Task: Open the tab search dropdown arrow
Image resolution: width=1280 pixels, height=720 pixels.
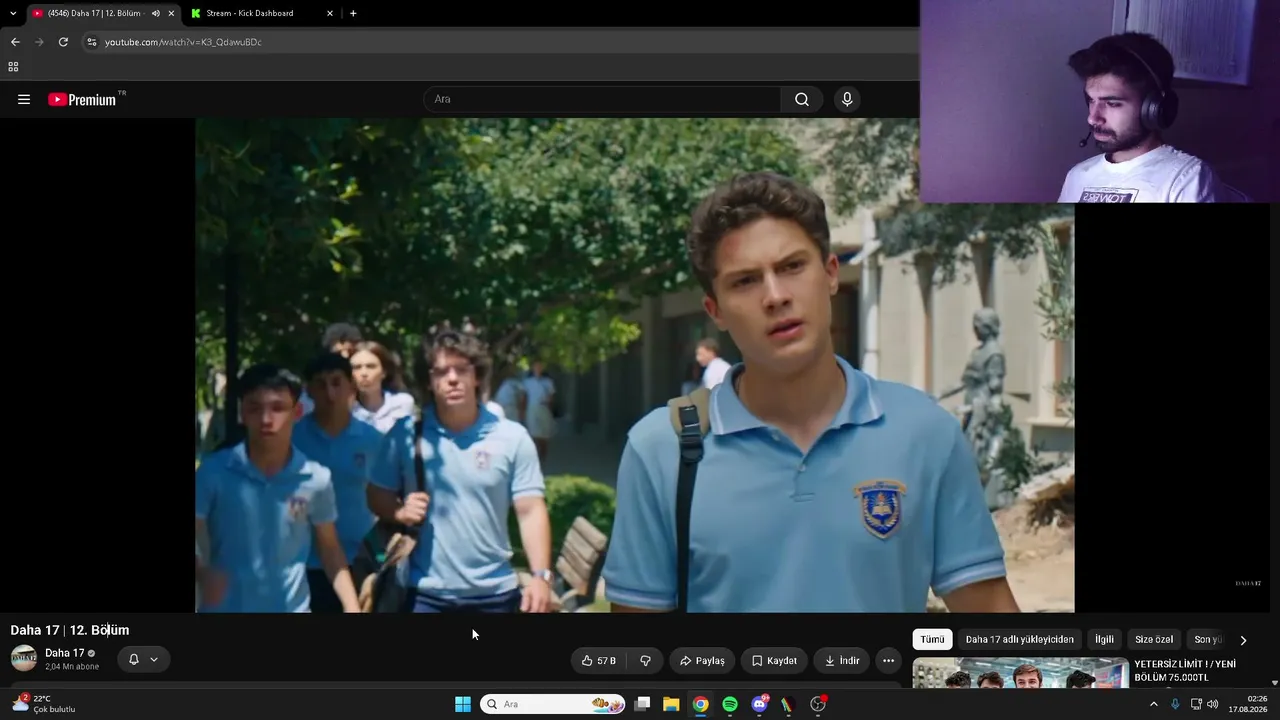Action: click(x=12, y=13)
